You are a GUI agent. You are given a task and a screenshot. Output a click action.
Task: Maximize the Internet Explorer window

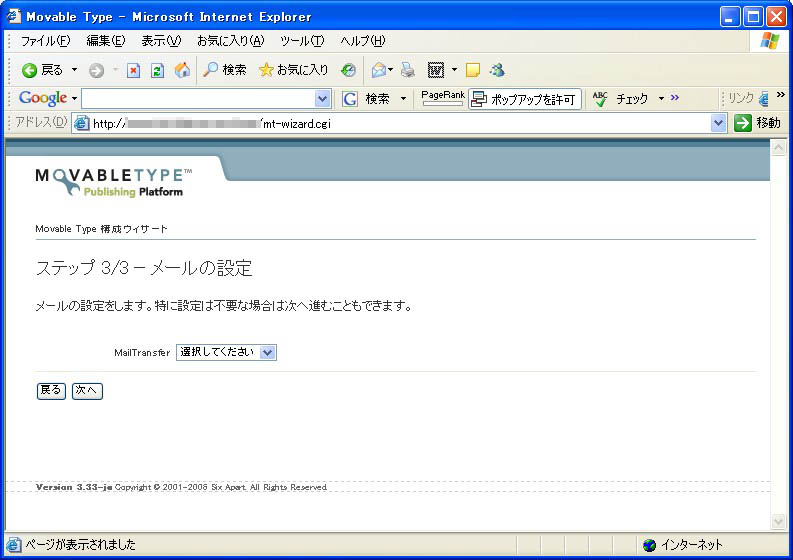click(x=753, y=17)
